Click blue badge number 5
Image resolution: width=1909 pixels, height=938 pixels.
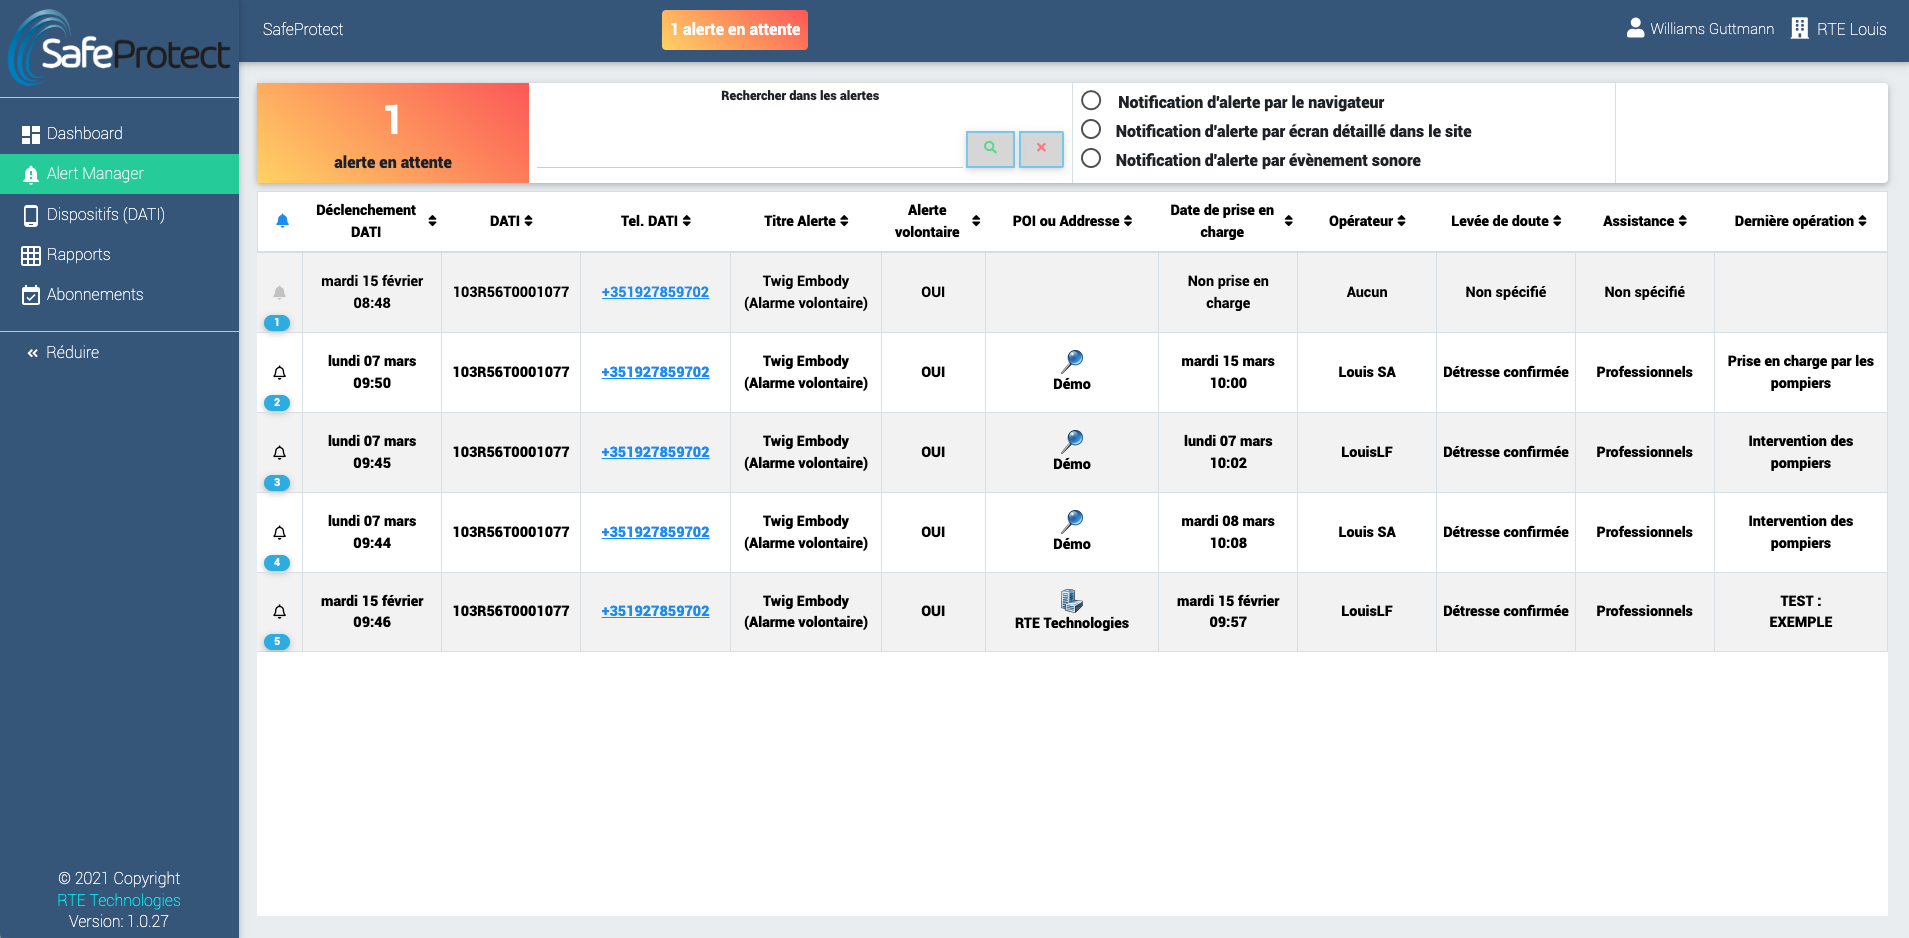(277, 641)
